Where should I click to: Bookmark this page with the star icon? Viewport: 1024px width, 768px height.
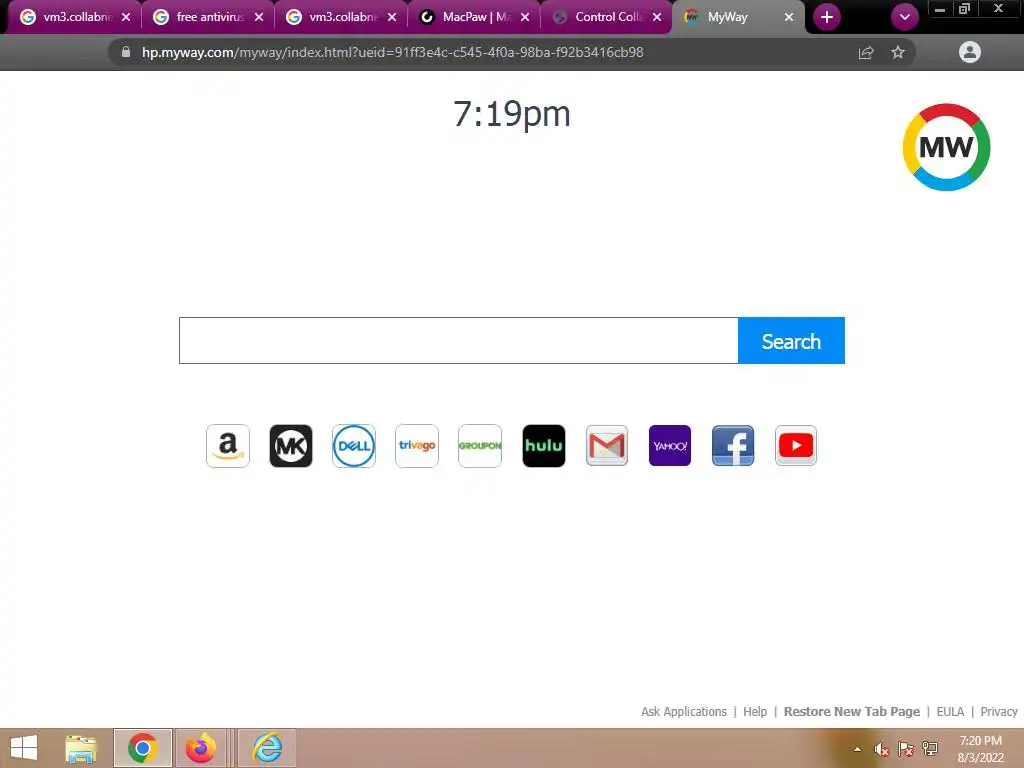[898, 52]
